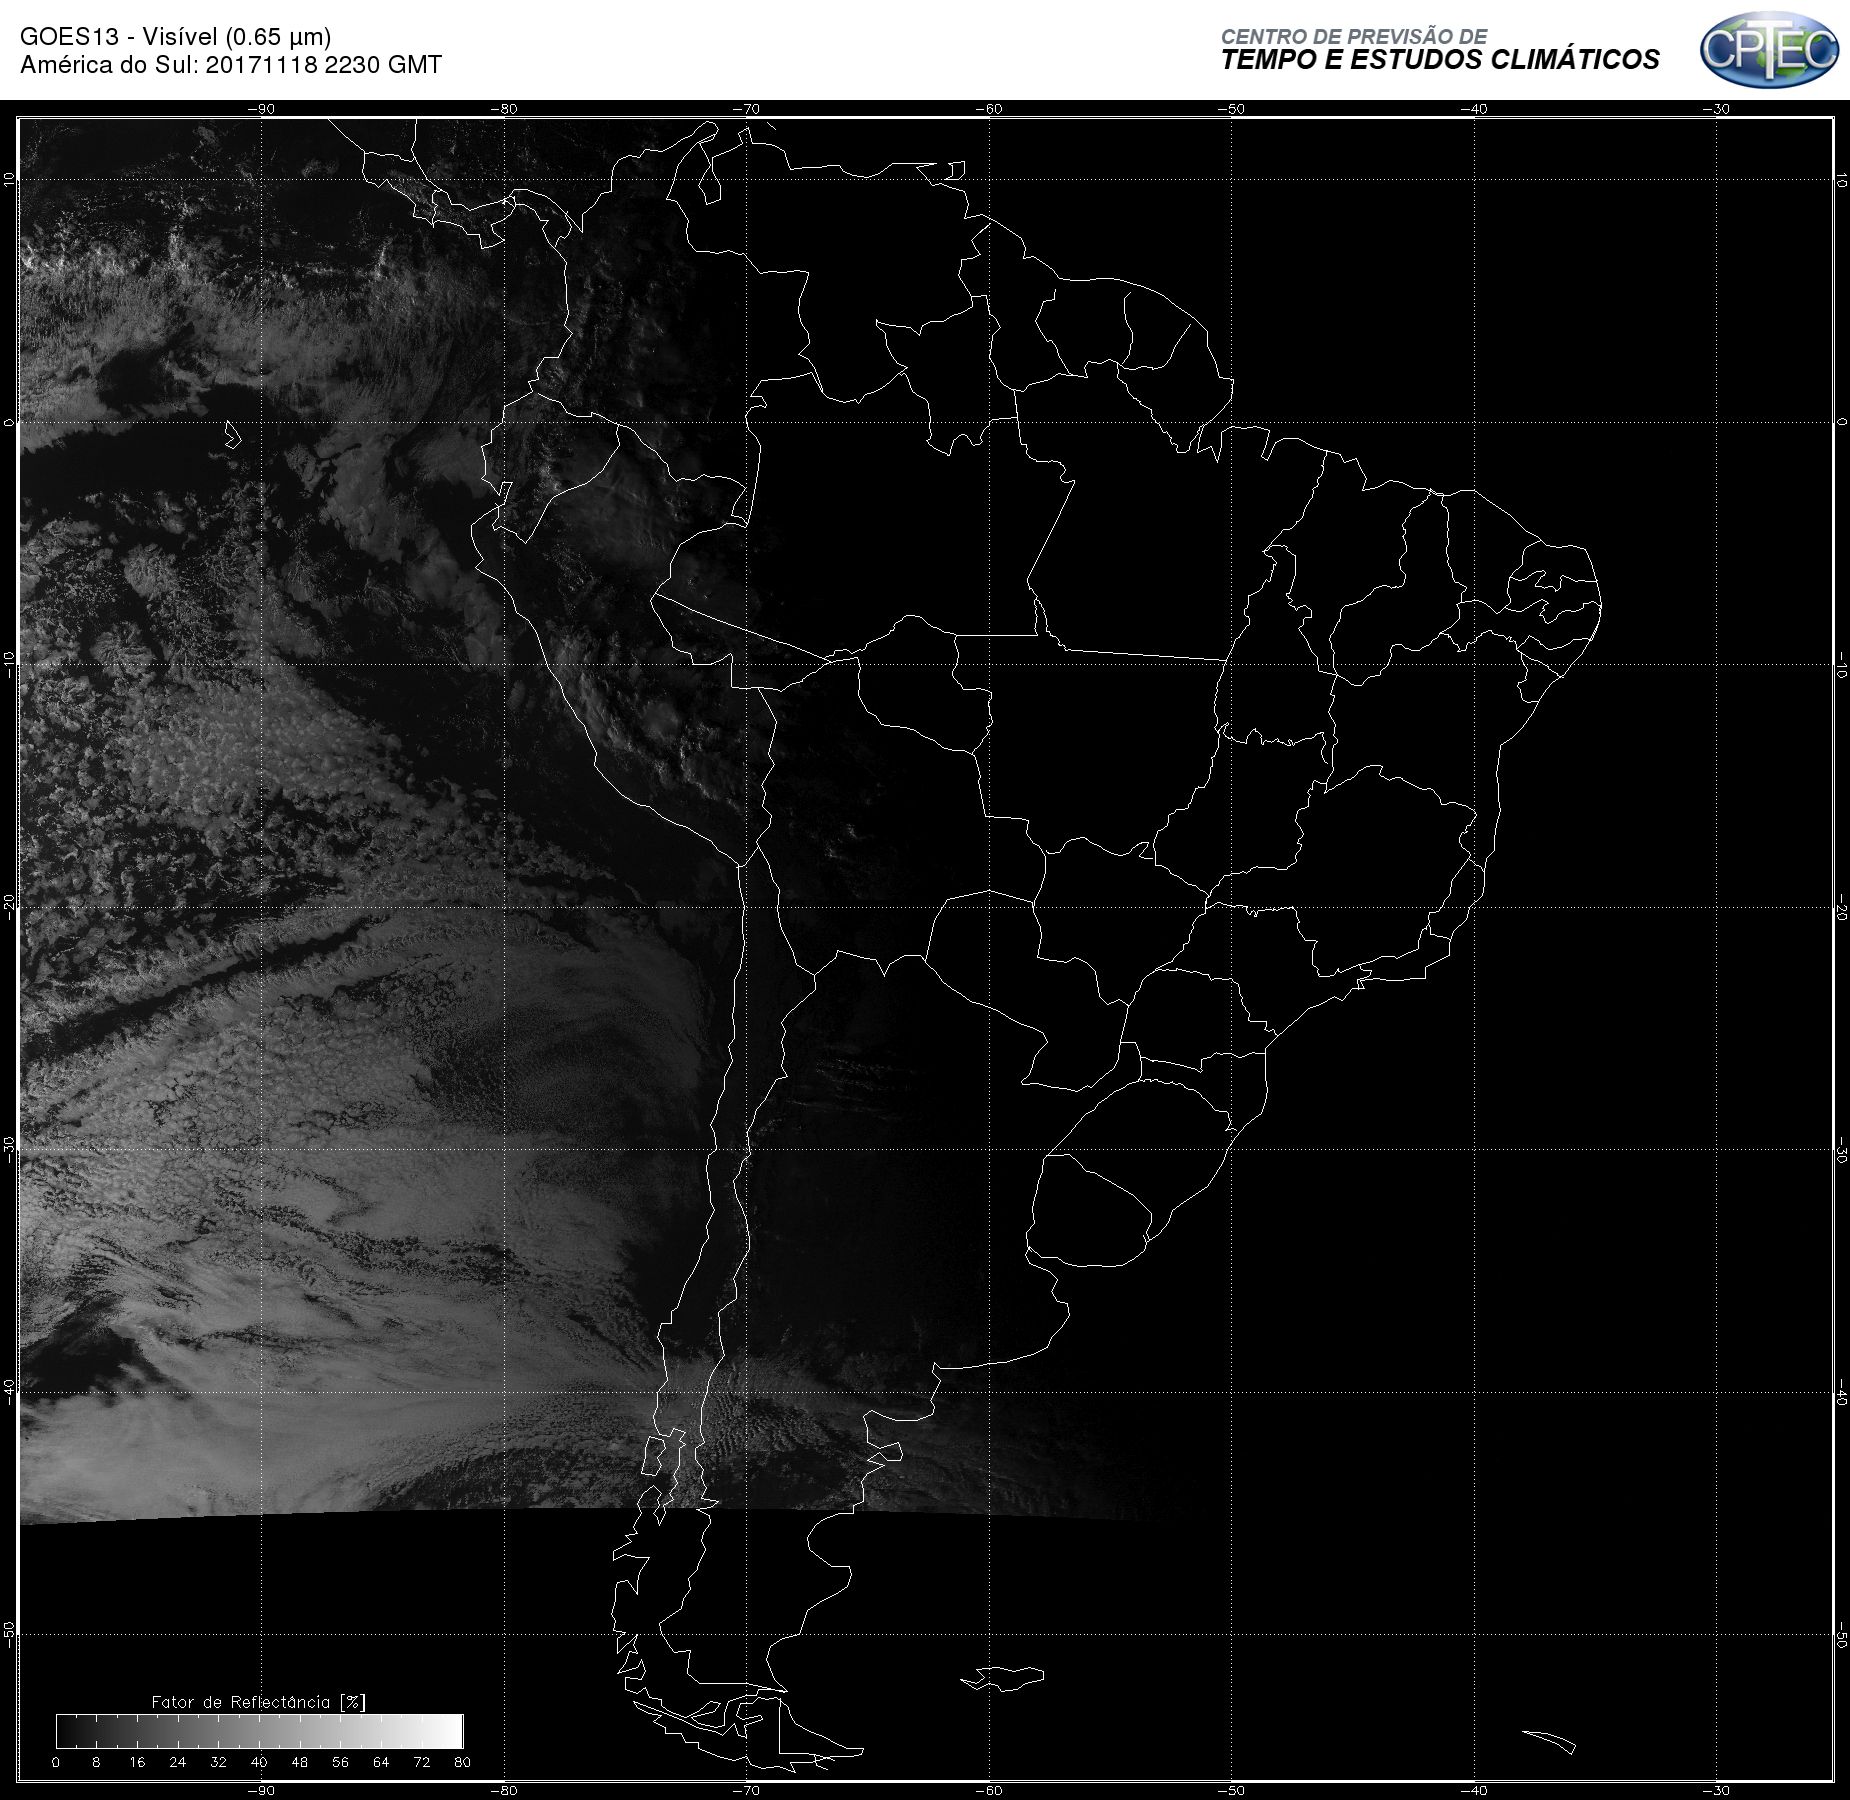Click the -90 longitude label on top axis
Screen dimensions: 1850x1800
[261, 109]
